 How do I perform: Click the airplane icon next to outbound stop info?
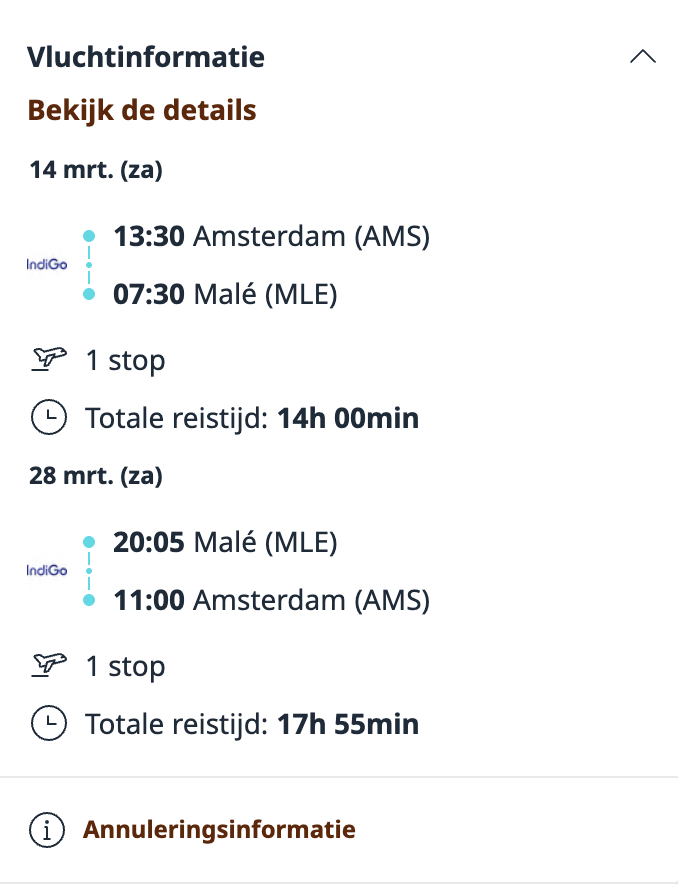(49, 359)
